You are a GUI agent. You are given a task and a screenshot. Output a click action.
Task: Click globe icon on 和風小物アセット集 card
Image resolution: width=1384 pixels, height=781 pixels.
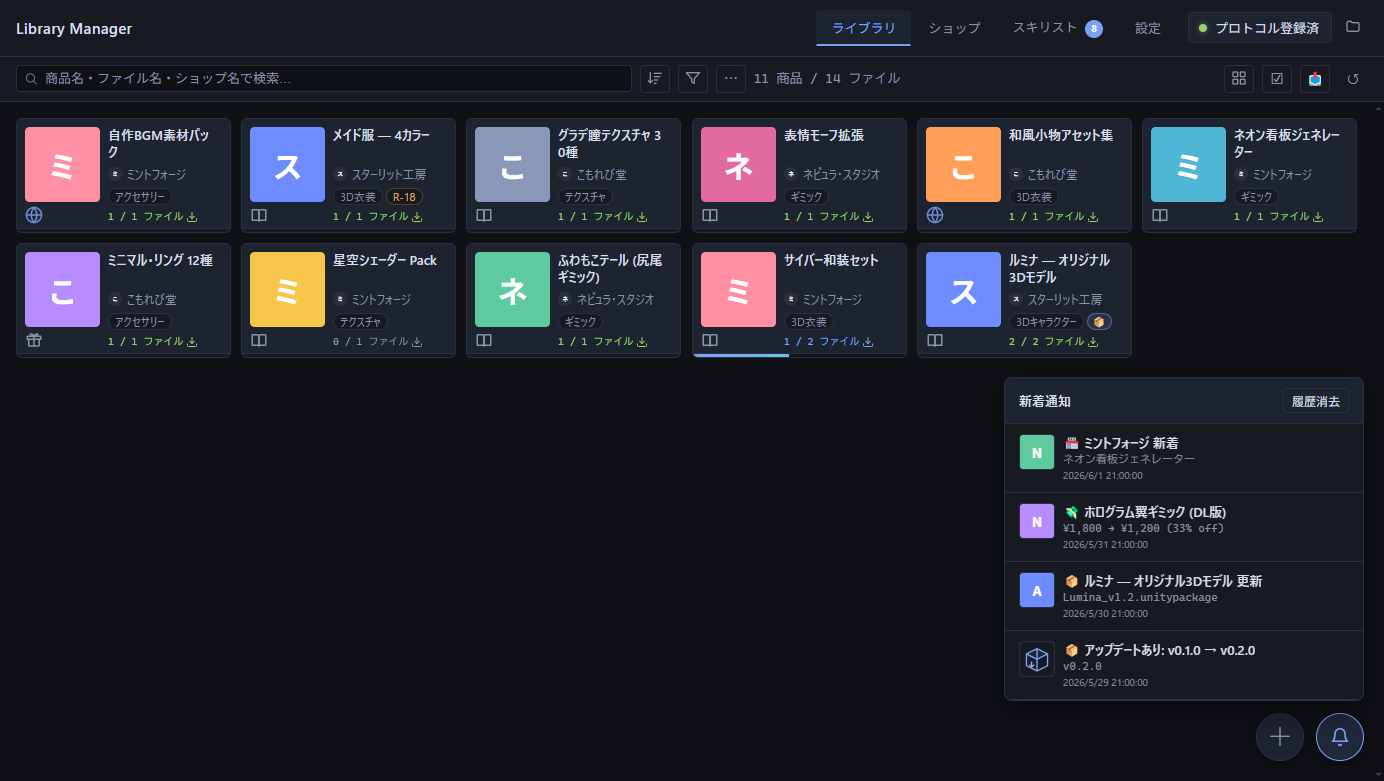pyautogui.click(x=935, y=215)
